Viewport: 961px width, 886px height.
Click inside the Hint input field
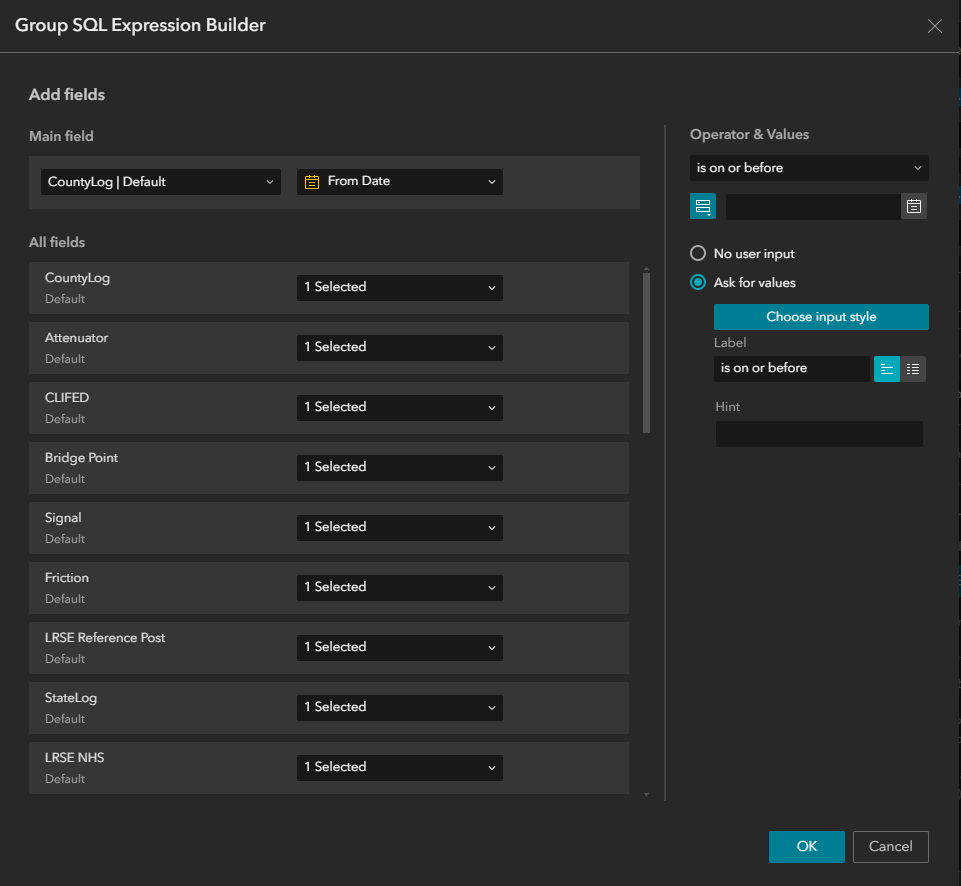[818, 433]
